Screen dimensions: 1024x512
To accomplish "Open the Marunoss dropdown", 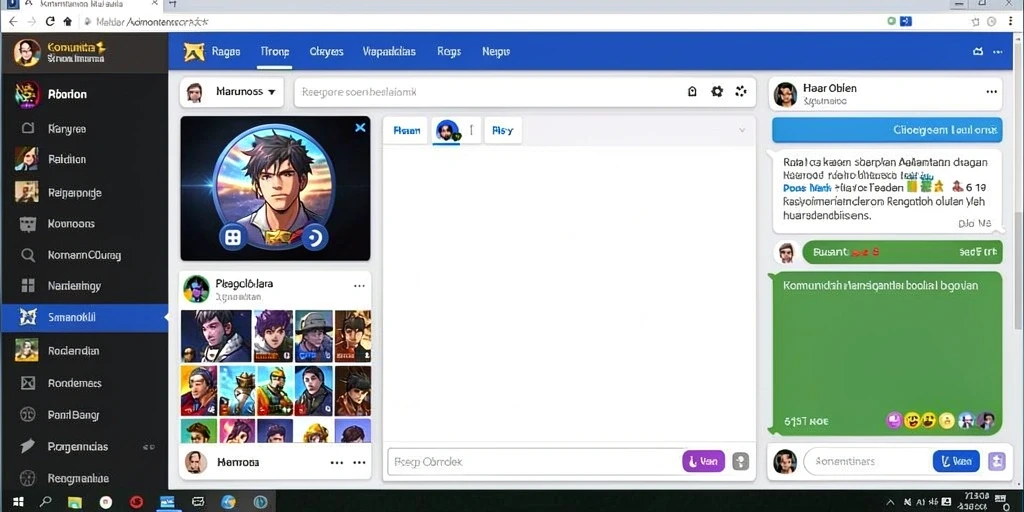I will (x=232, y=92).
